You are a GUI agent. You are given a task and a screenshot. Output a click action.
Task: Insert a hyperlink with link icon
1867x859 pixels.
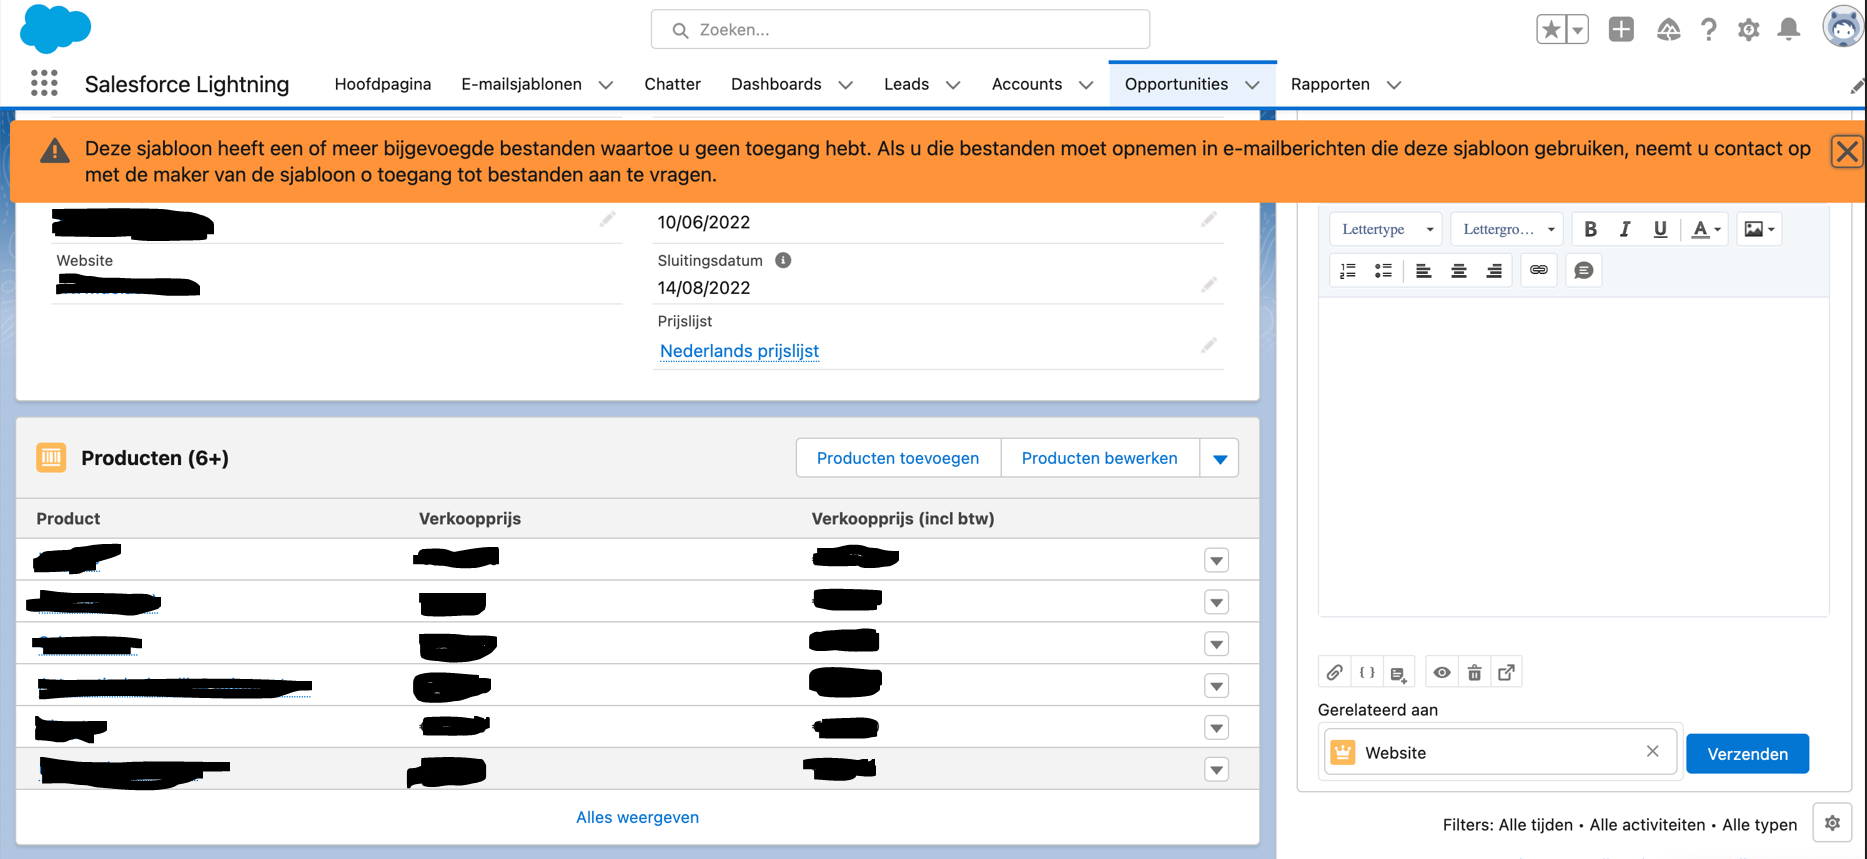(x=1539, y=270)
